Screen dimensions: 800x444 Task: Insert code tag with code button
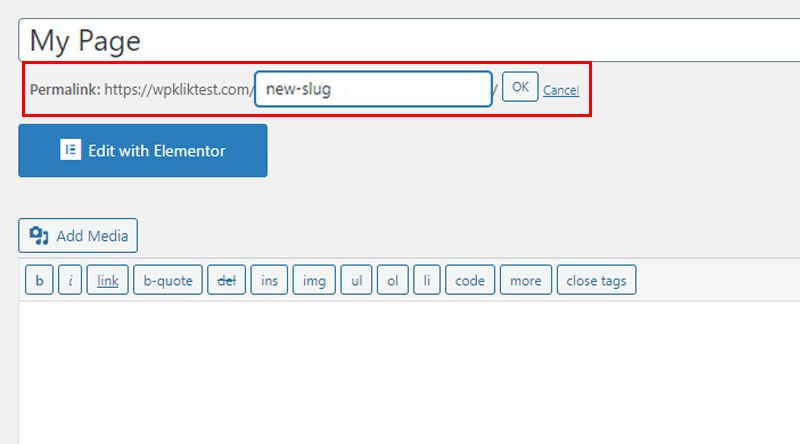click(470, 280)
